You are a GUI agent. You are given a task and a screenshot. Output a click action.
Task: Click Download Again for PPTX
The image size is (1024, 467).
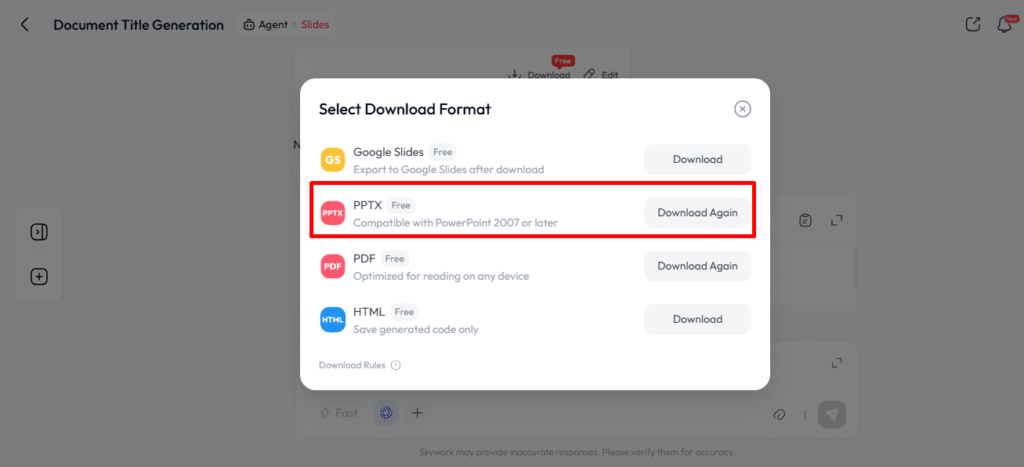point(697,213)
